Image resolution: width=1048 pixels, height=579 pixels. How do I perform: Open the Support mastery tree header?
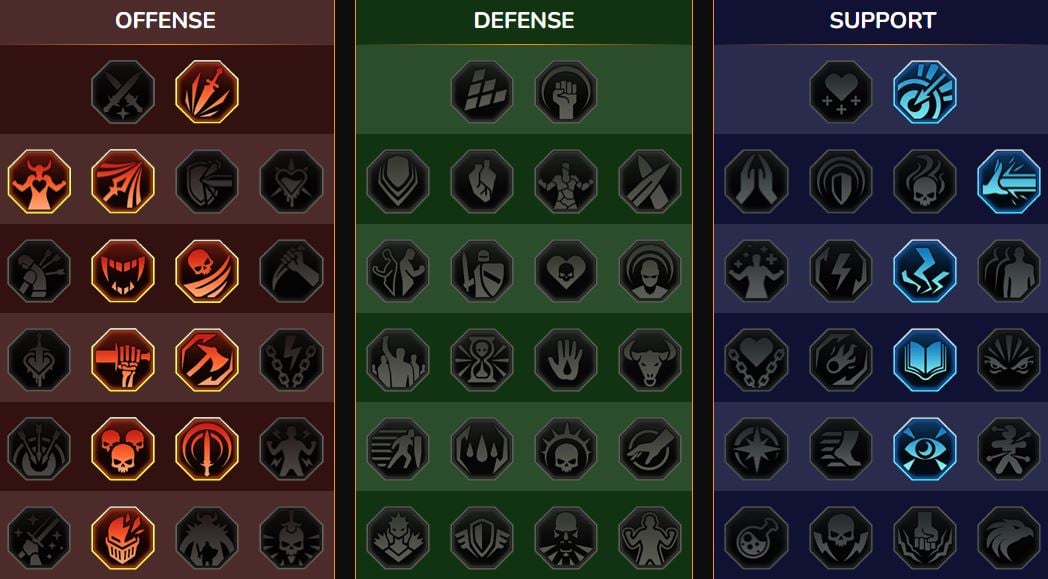[883, 21]
